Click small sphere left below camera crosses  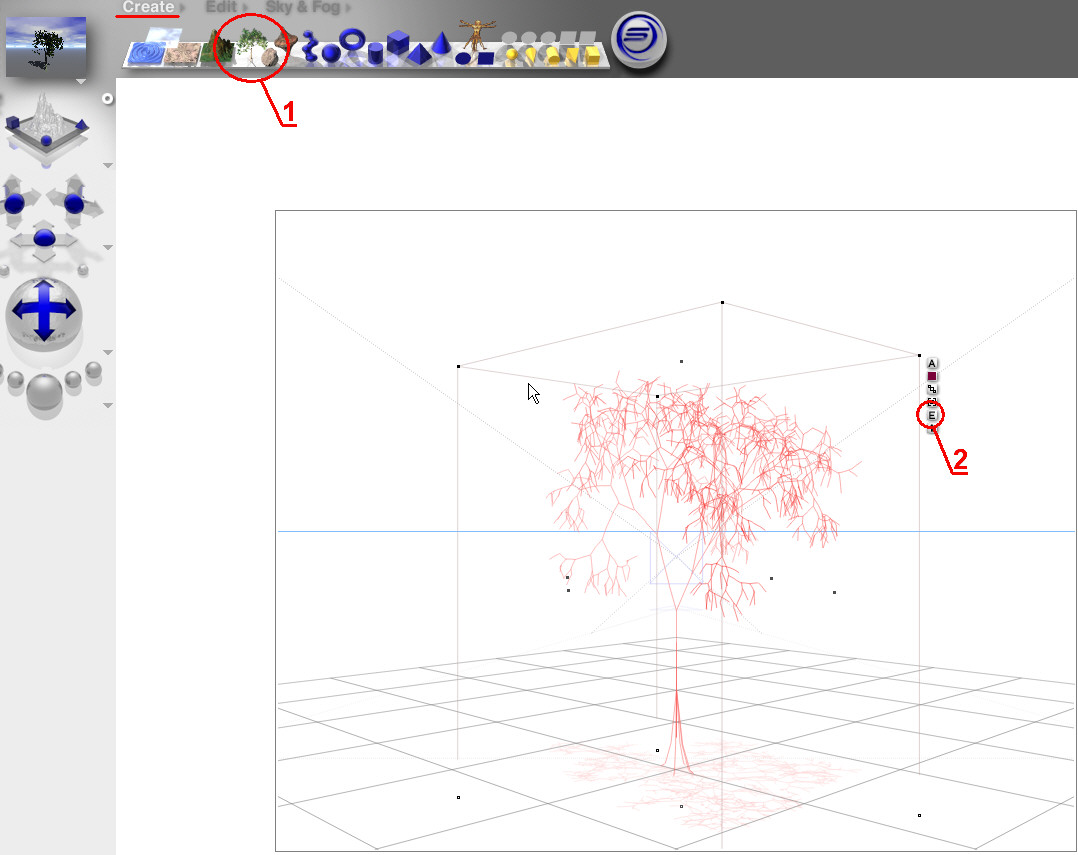coord(4,270)
